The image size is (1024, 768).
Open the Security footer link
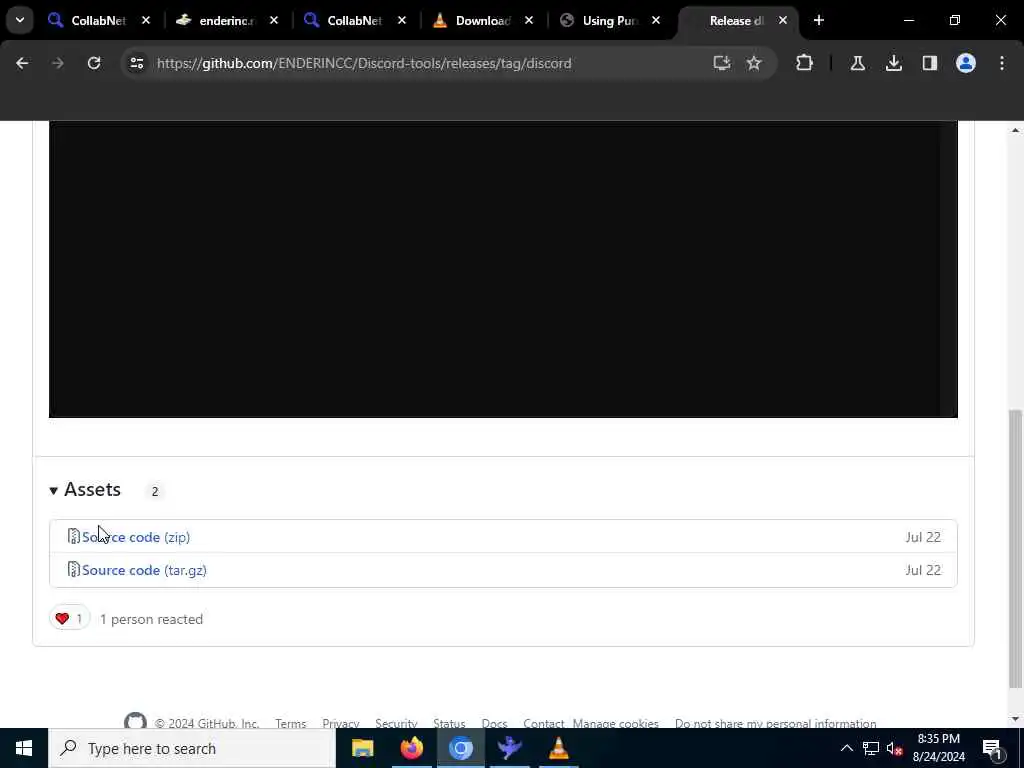pos(396,723)
